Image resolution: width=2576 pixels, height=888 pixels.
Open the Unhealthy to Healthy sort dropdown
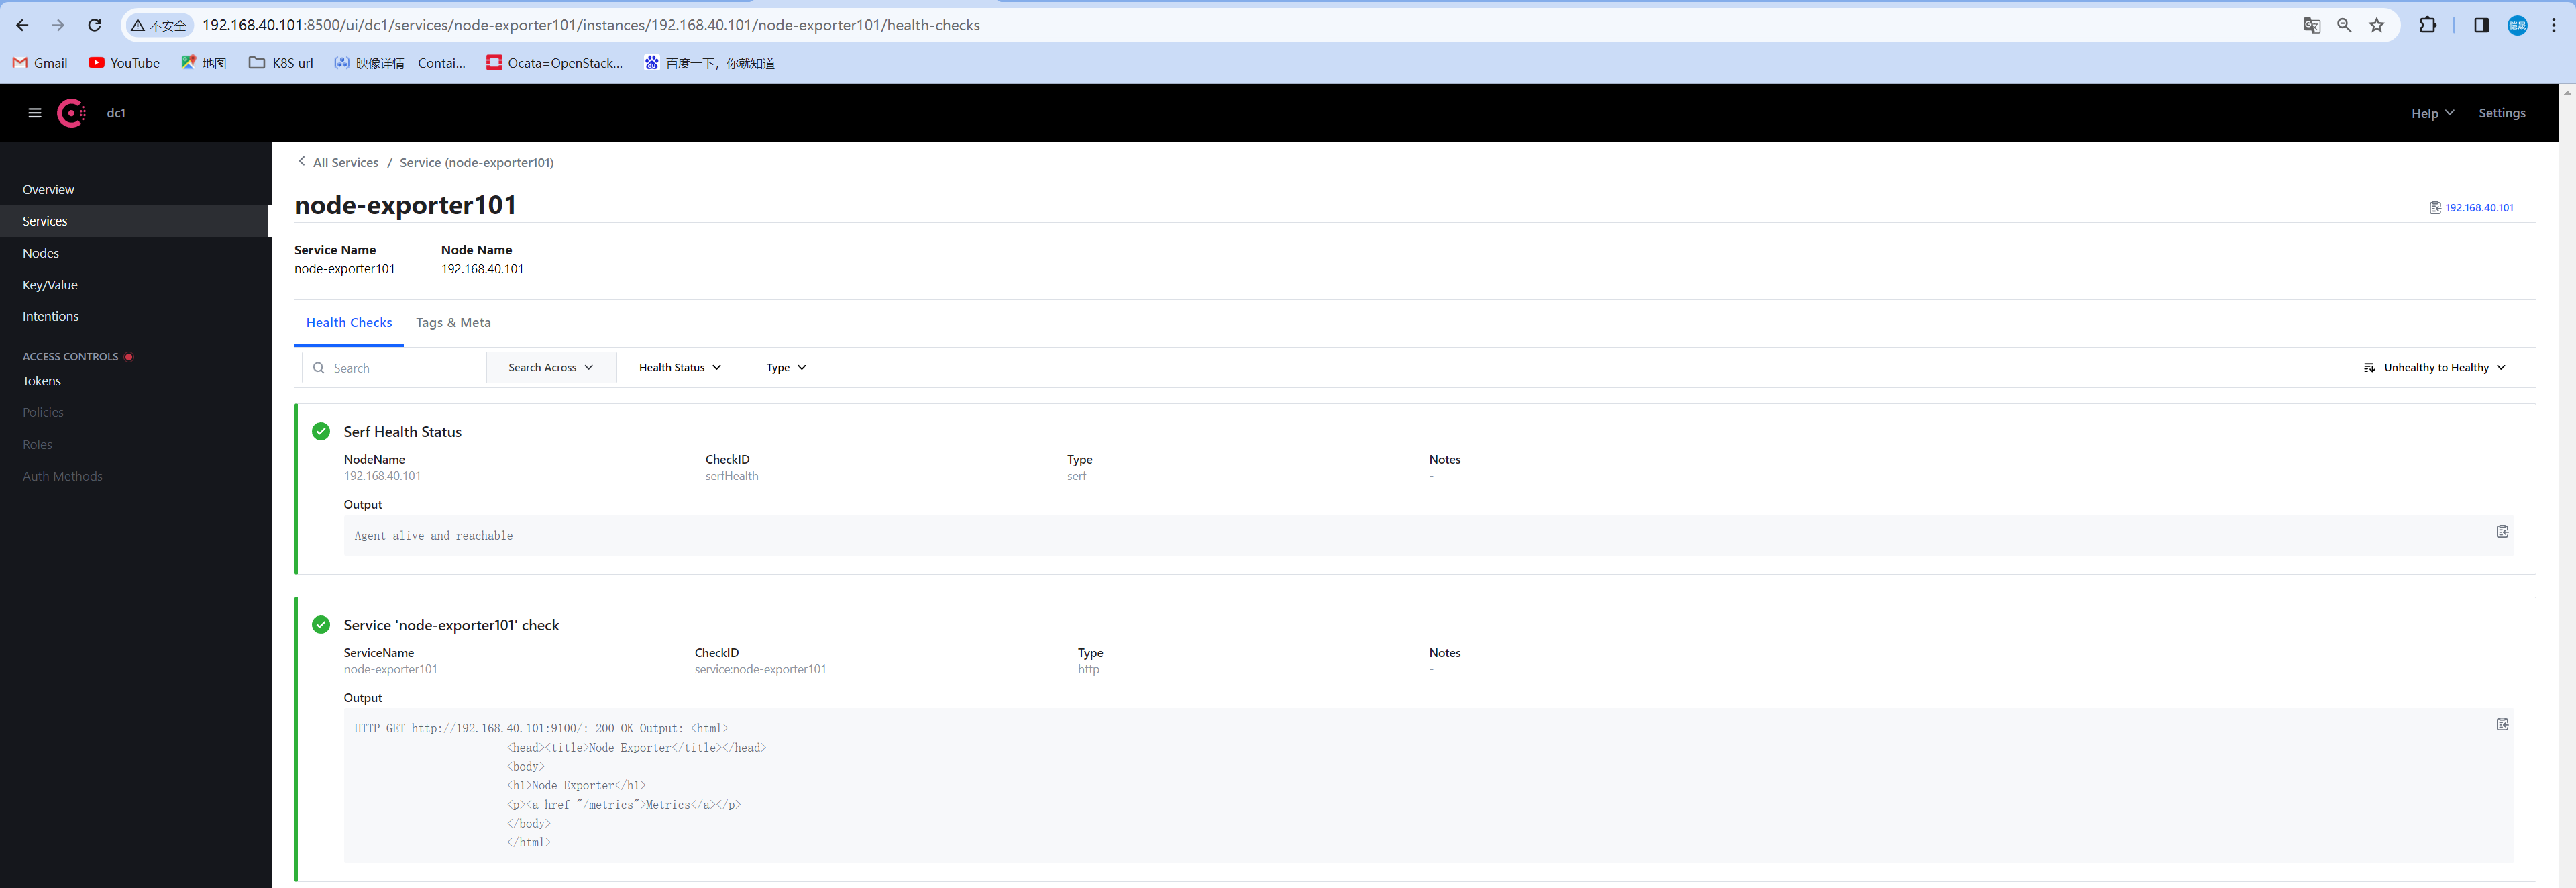click(2433, 367)
